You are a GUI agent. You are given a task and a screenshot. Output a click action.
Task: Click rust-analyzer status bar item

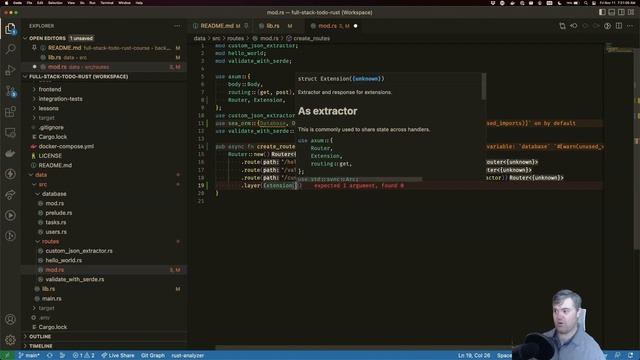coord(188,356)
